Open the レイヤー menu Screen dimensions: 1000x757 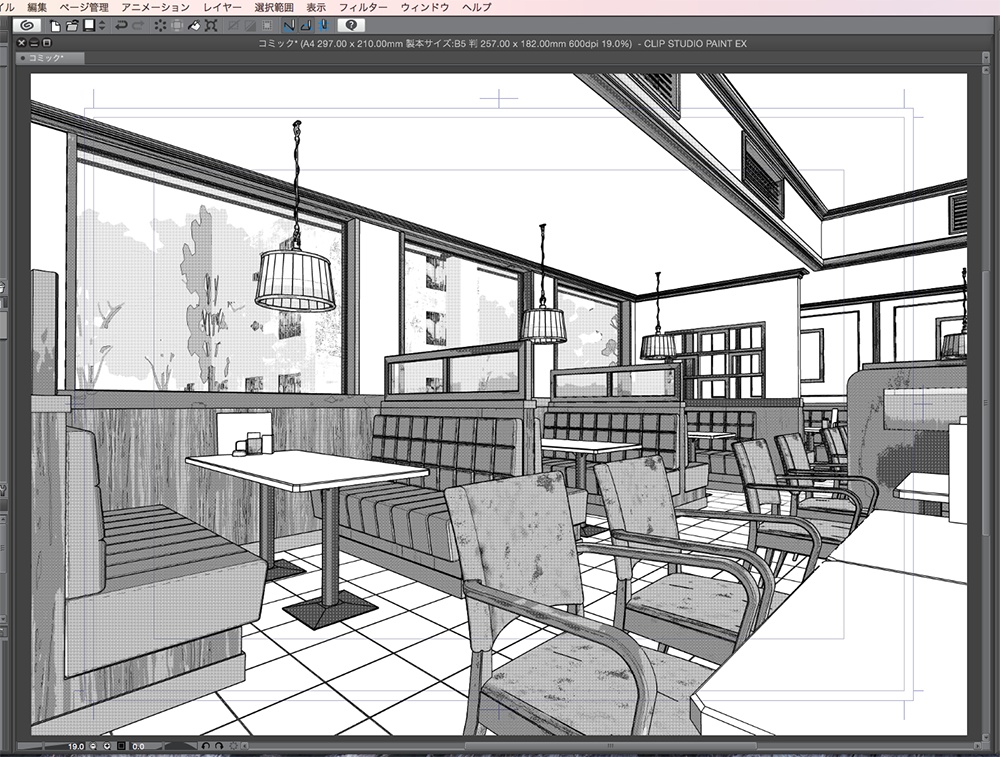(222, 8)
